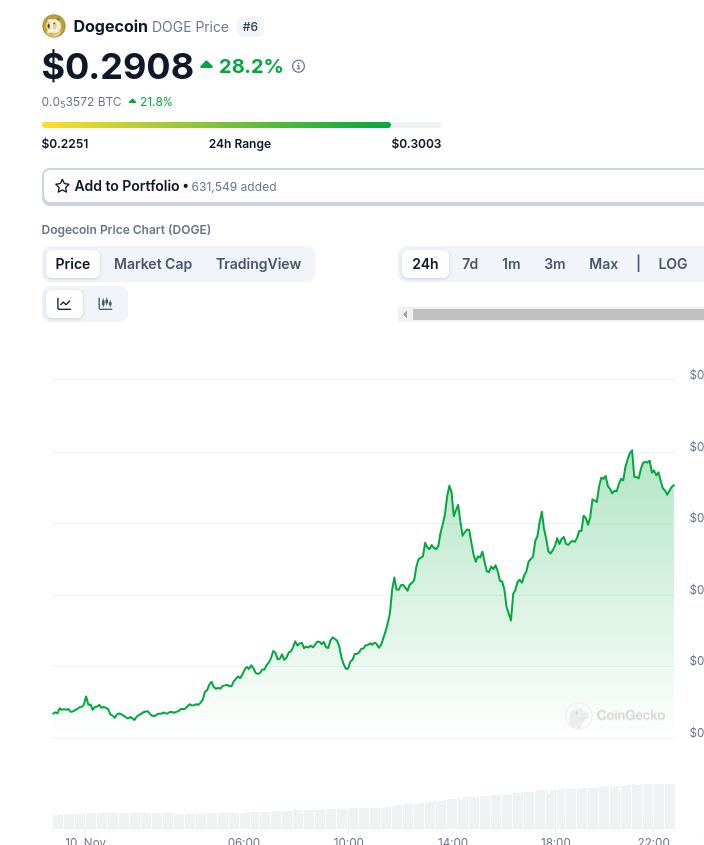The height and width of the screenshot is (845, 704).
Task: Click the info icon beside 28.2%
Action: (298, 67)
